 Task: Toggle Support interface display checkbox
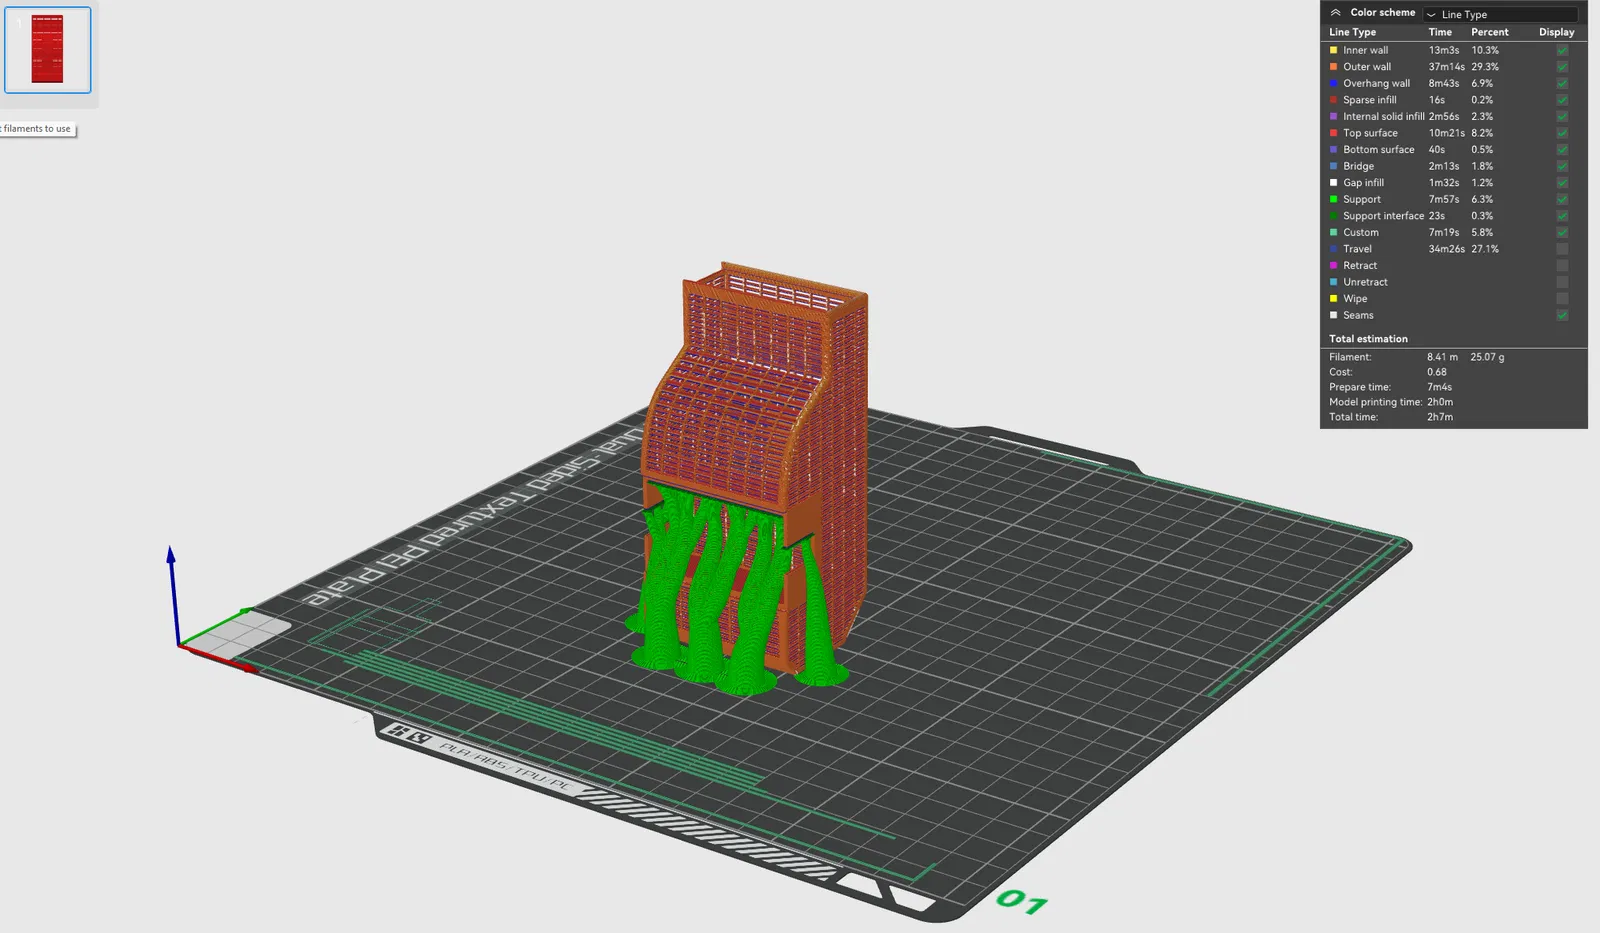click(x=1562, y=215)
